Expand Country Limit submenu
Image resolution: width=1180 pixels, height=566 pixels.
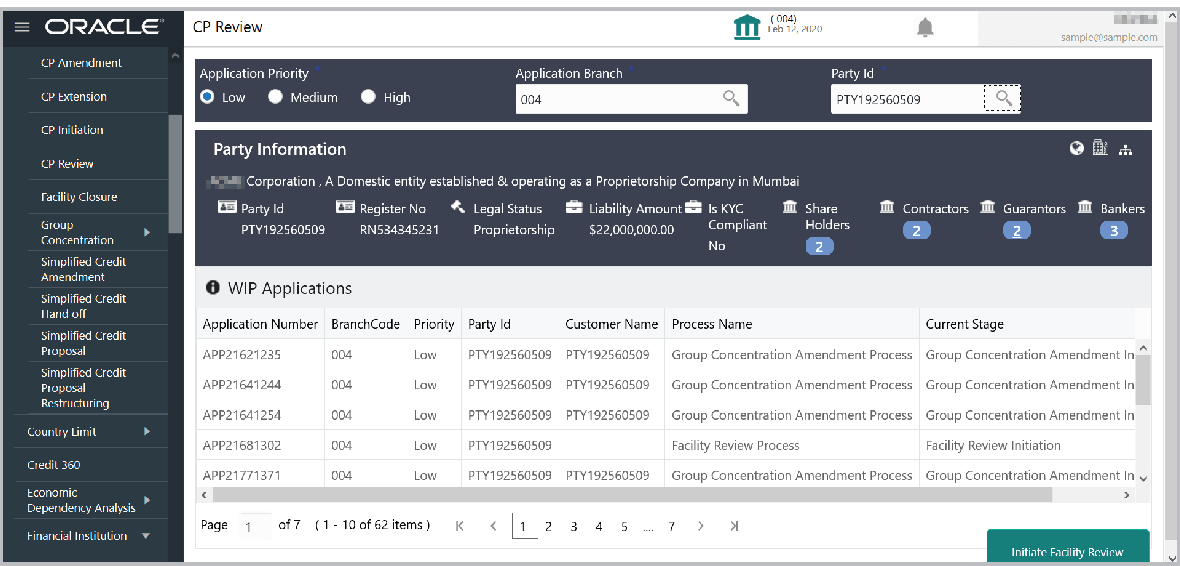click(147, 432)
